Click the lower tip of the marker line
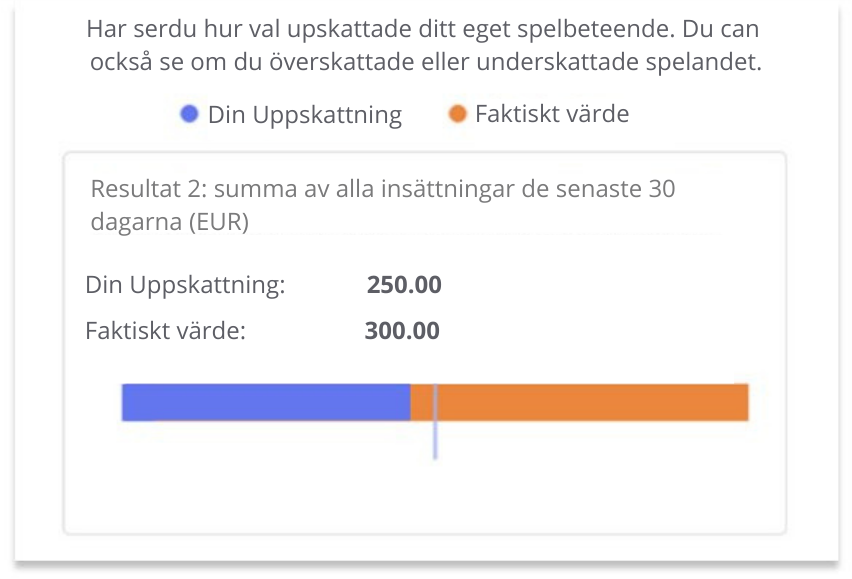 point(435,457)
